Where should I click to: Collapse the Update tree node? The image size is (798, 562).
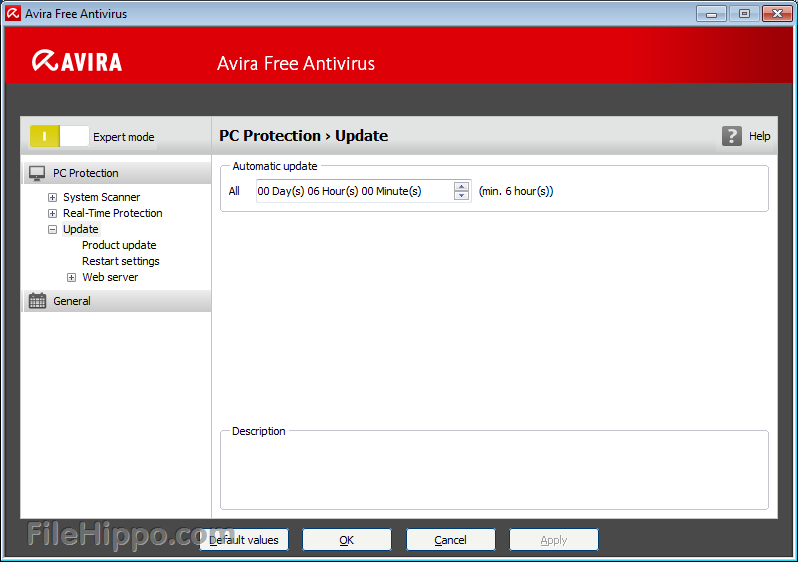click(x=52, y=230)
